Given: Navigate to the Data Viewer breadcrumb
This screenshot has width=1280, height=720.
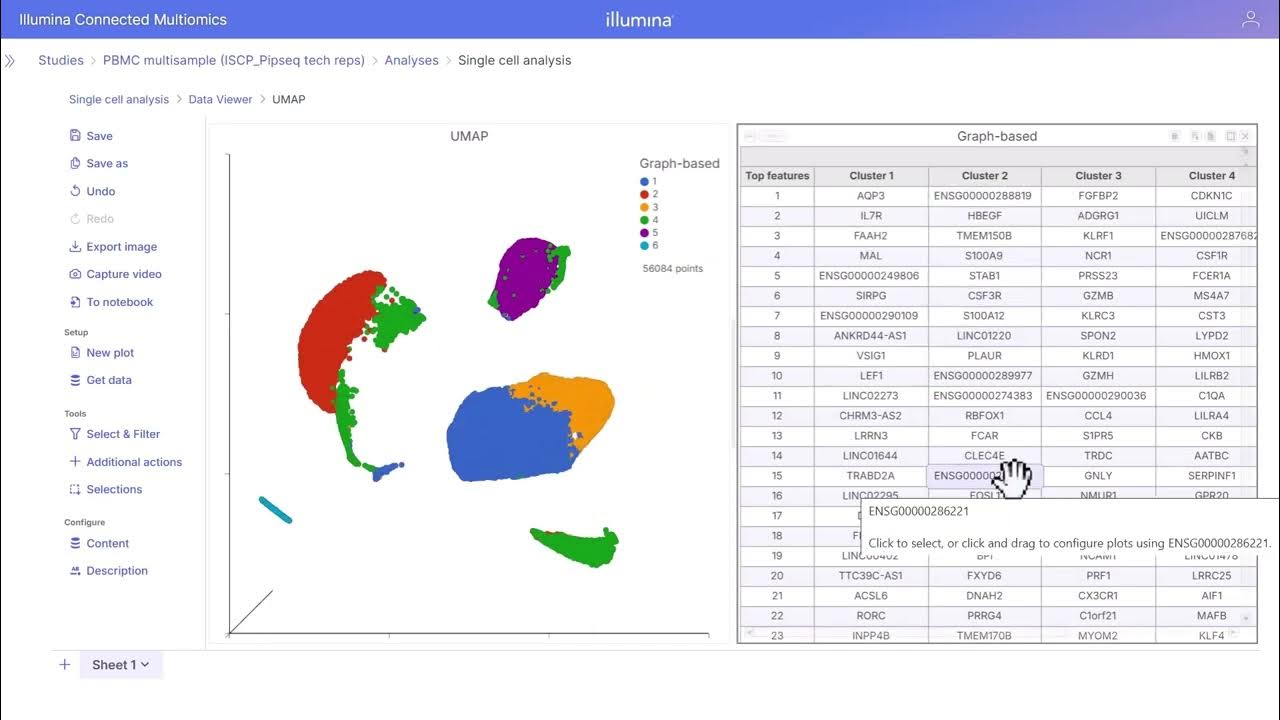Looking at the screenshot, I should click(221, 99).
